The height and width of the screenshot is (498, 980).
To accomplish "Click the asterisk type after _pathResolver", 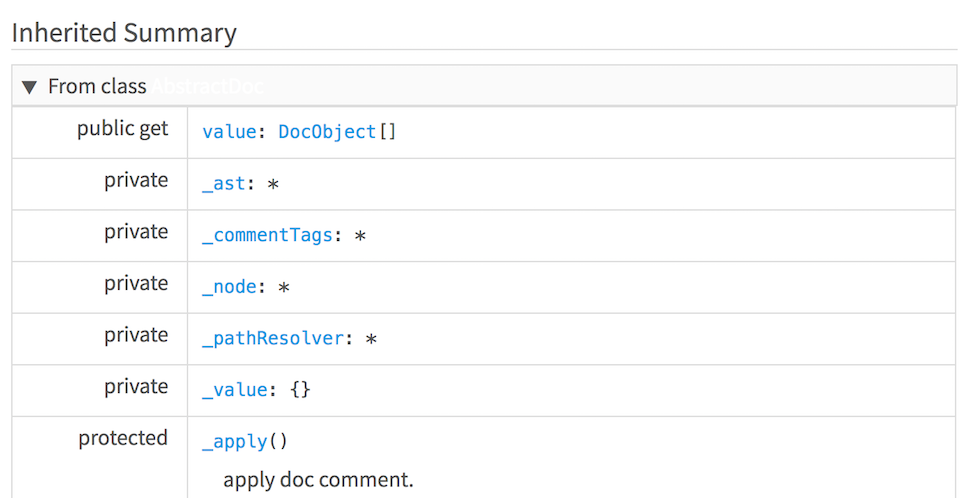I will (x=371, y=339).
